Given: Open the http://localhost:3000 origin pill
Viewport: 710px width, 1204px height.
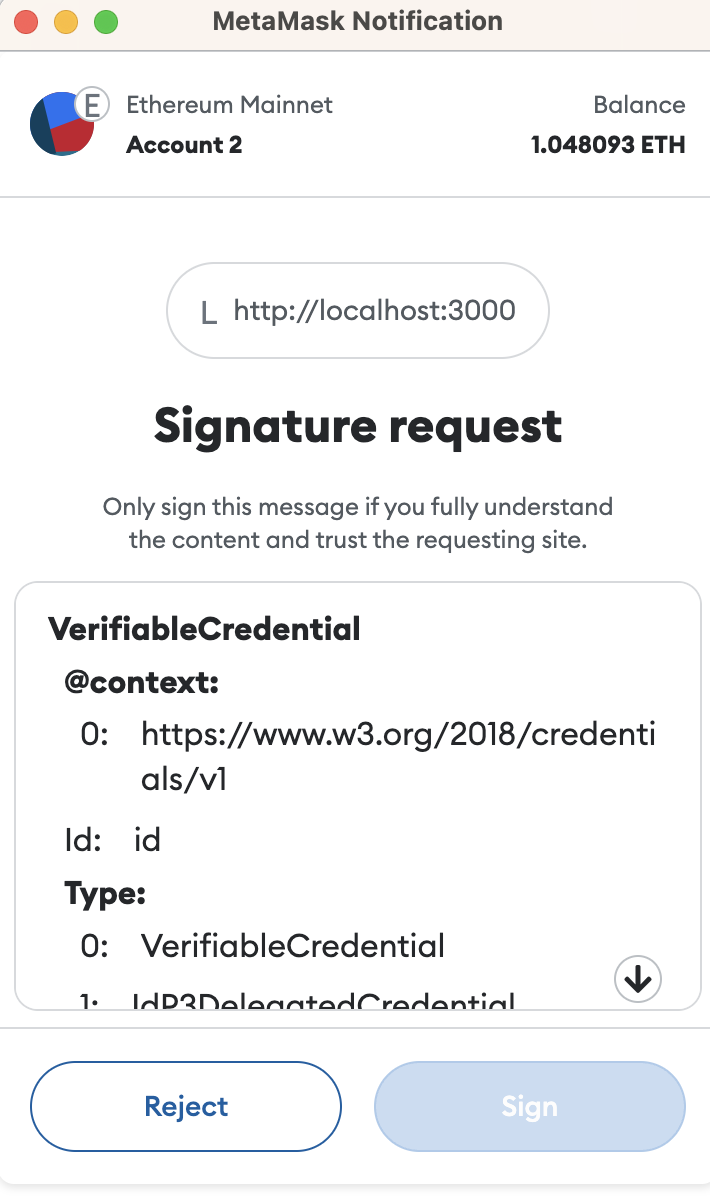Looking at the screenshot, I should pyautogui.click(x=357, y=310).
